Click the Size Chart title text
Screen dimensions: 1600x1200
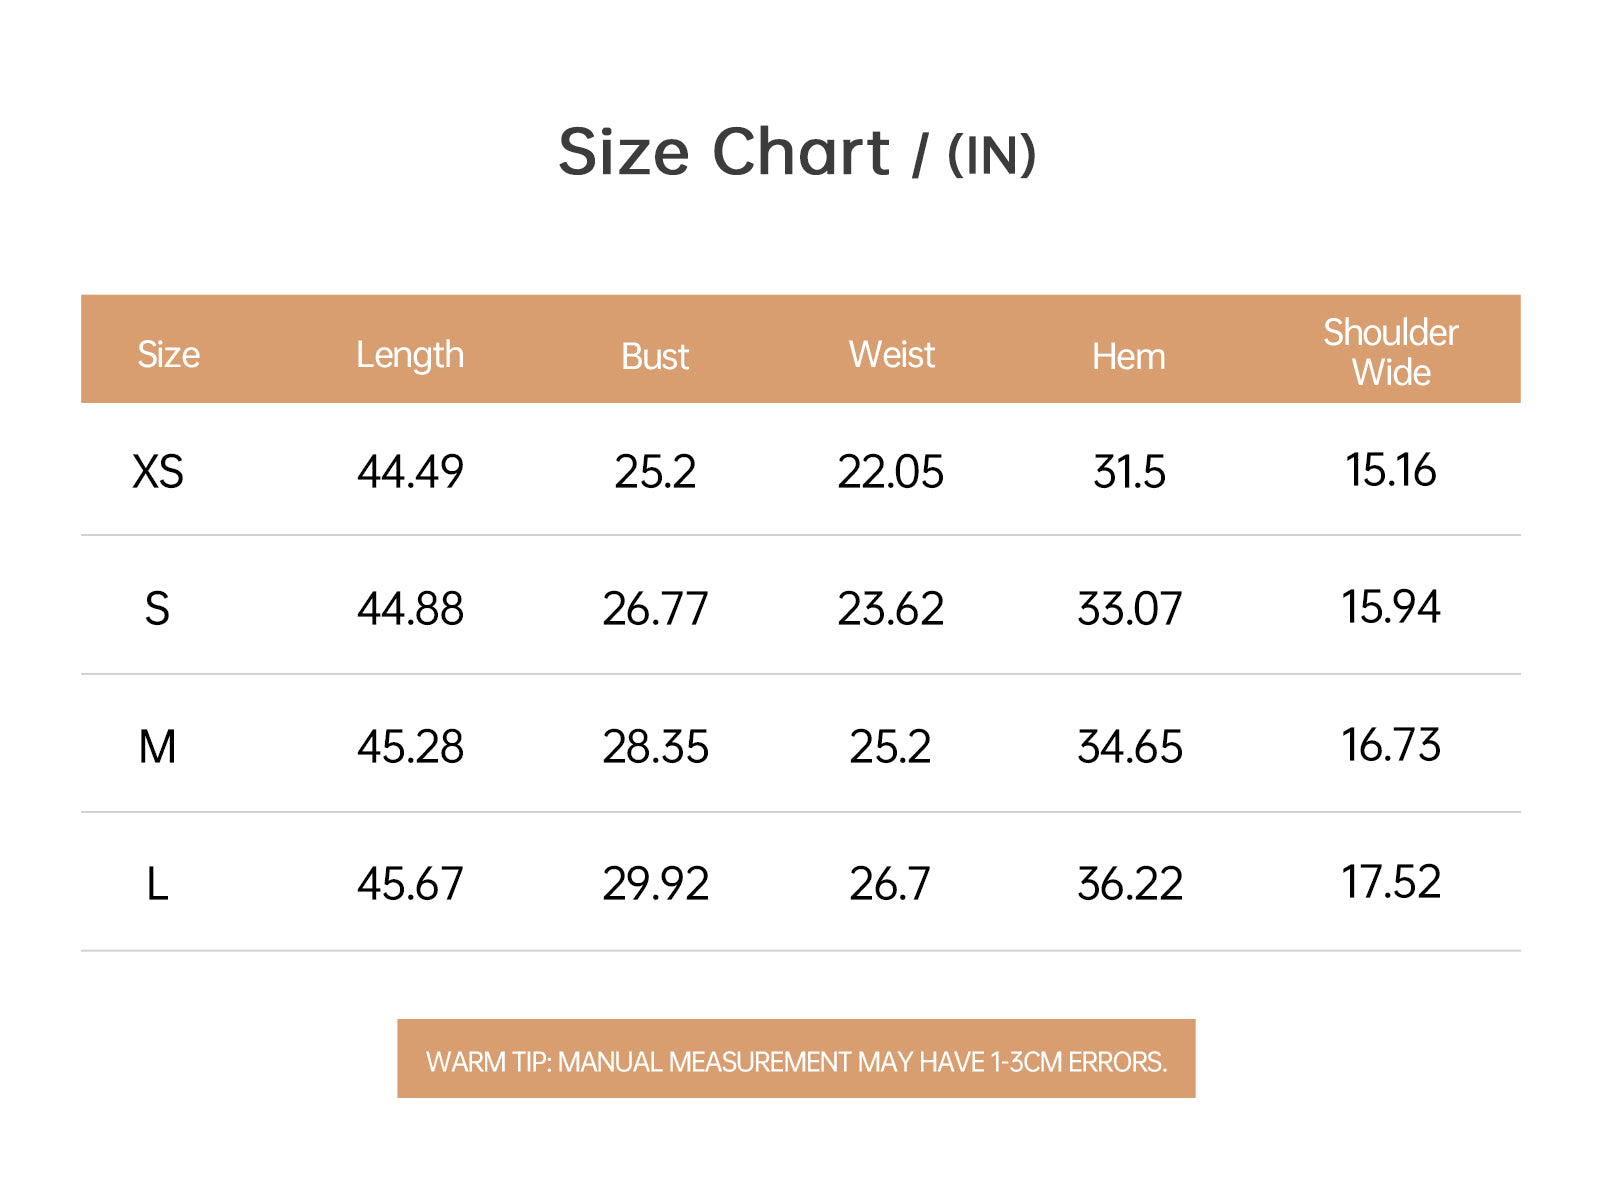797,153
